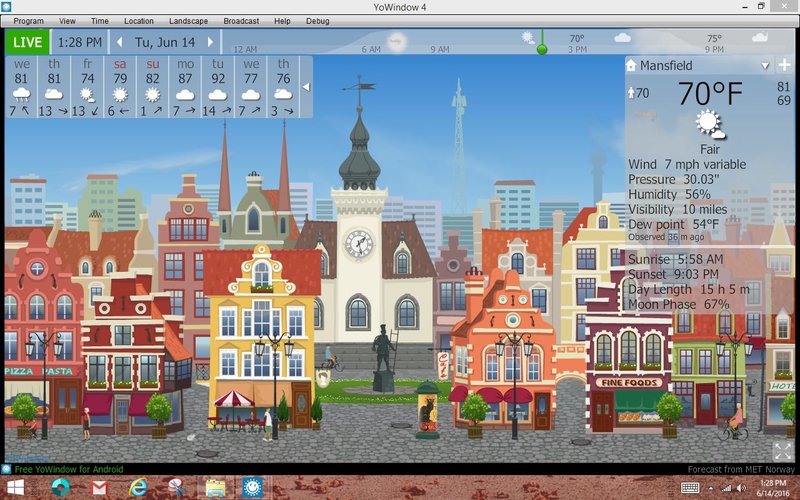Click the Dew point 54°F line

pyautogui.click(x=673, y=224)
